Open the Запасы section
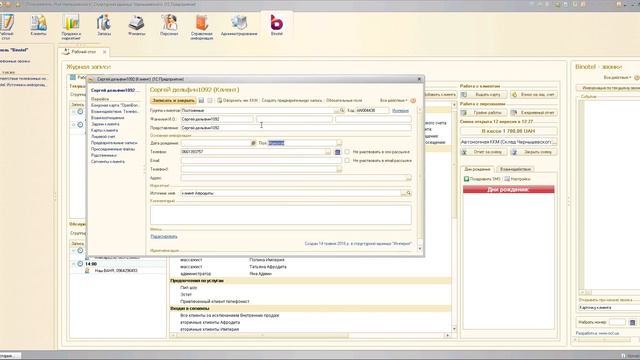 click(104, 26)
